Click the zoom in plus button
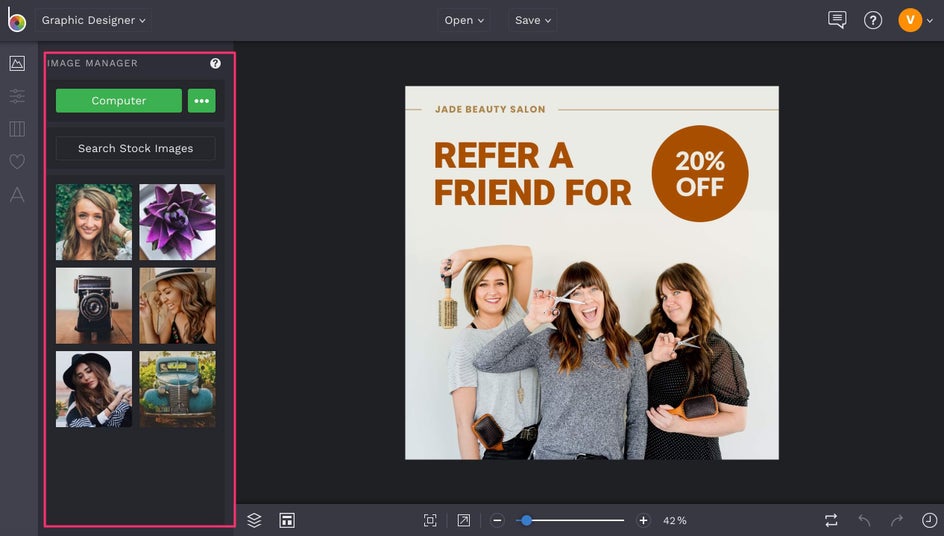944x536 pixels. (x=643, y=520)
